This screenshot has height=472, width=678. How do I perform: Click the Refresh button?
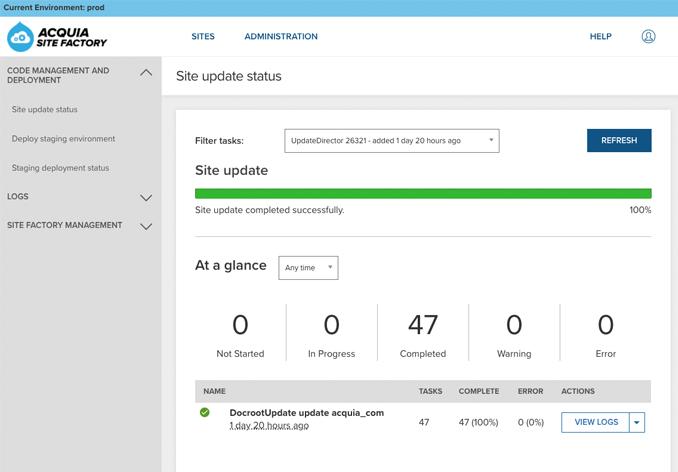618,141
